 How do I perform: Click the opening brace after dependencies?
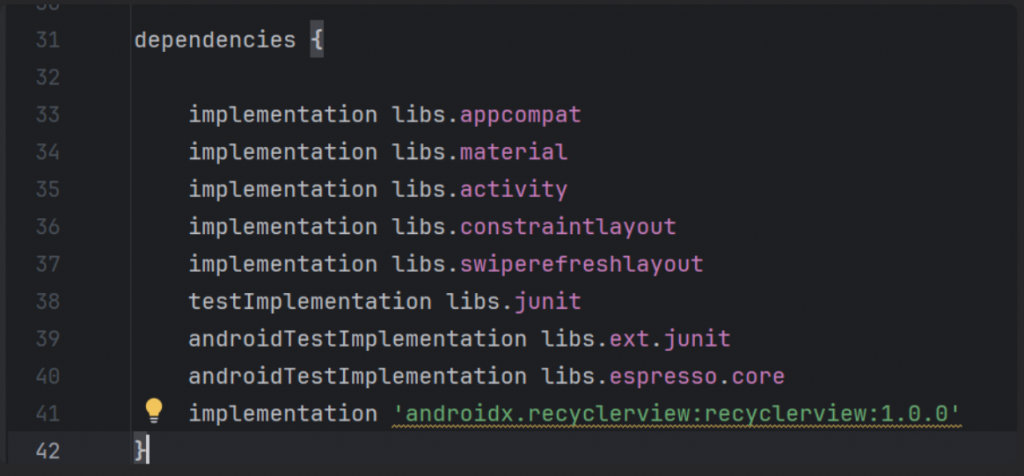pos(317,40)
